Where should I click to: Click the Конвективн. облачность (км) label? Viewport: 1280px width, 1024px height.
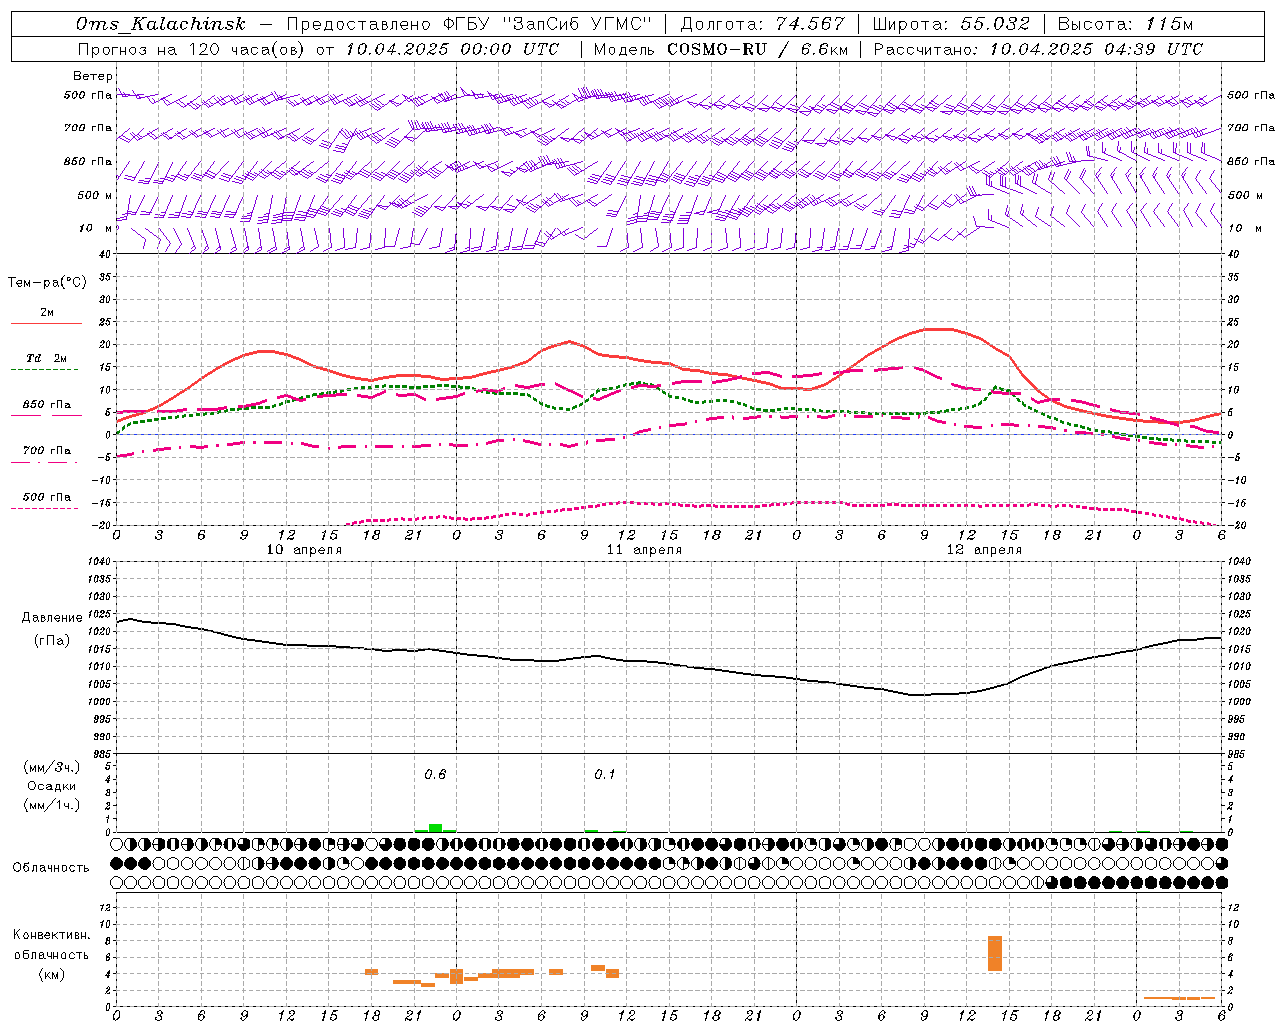tap(51, 954)
